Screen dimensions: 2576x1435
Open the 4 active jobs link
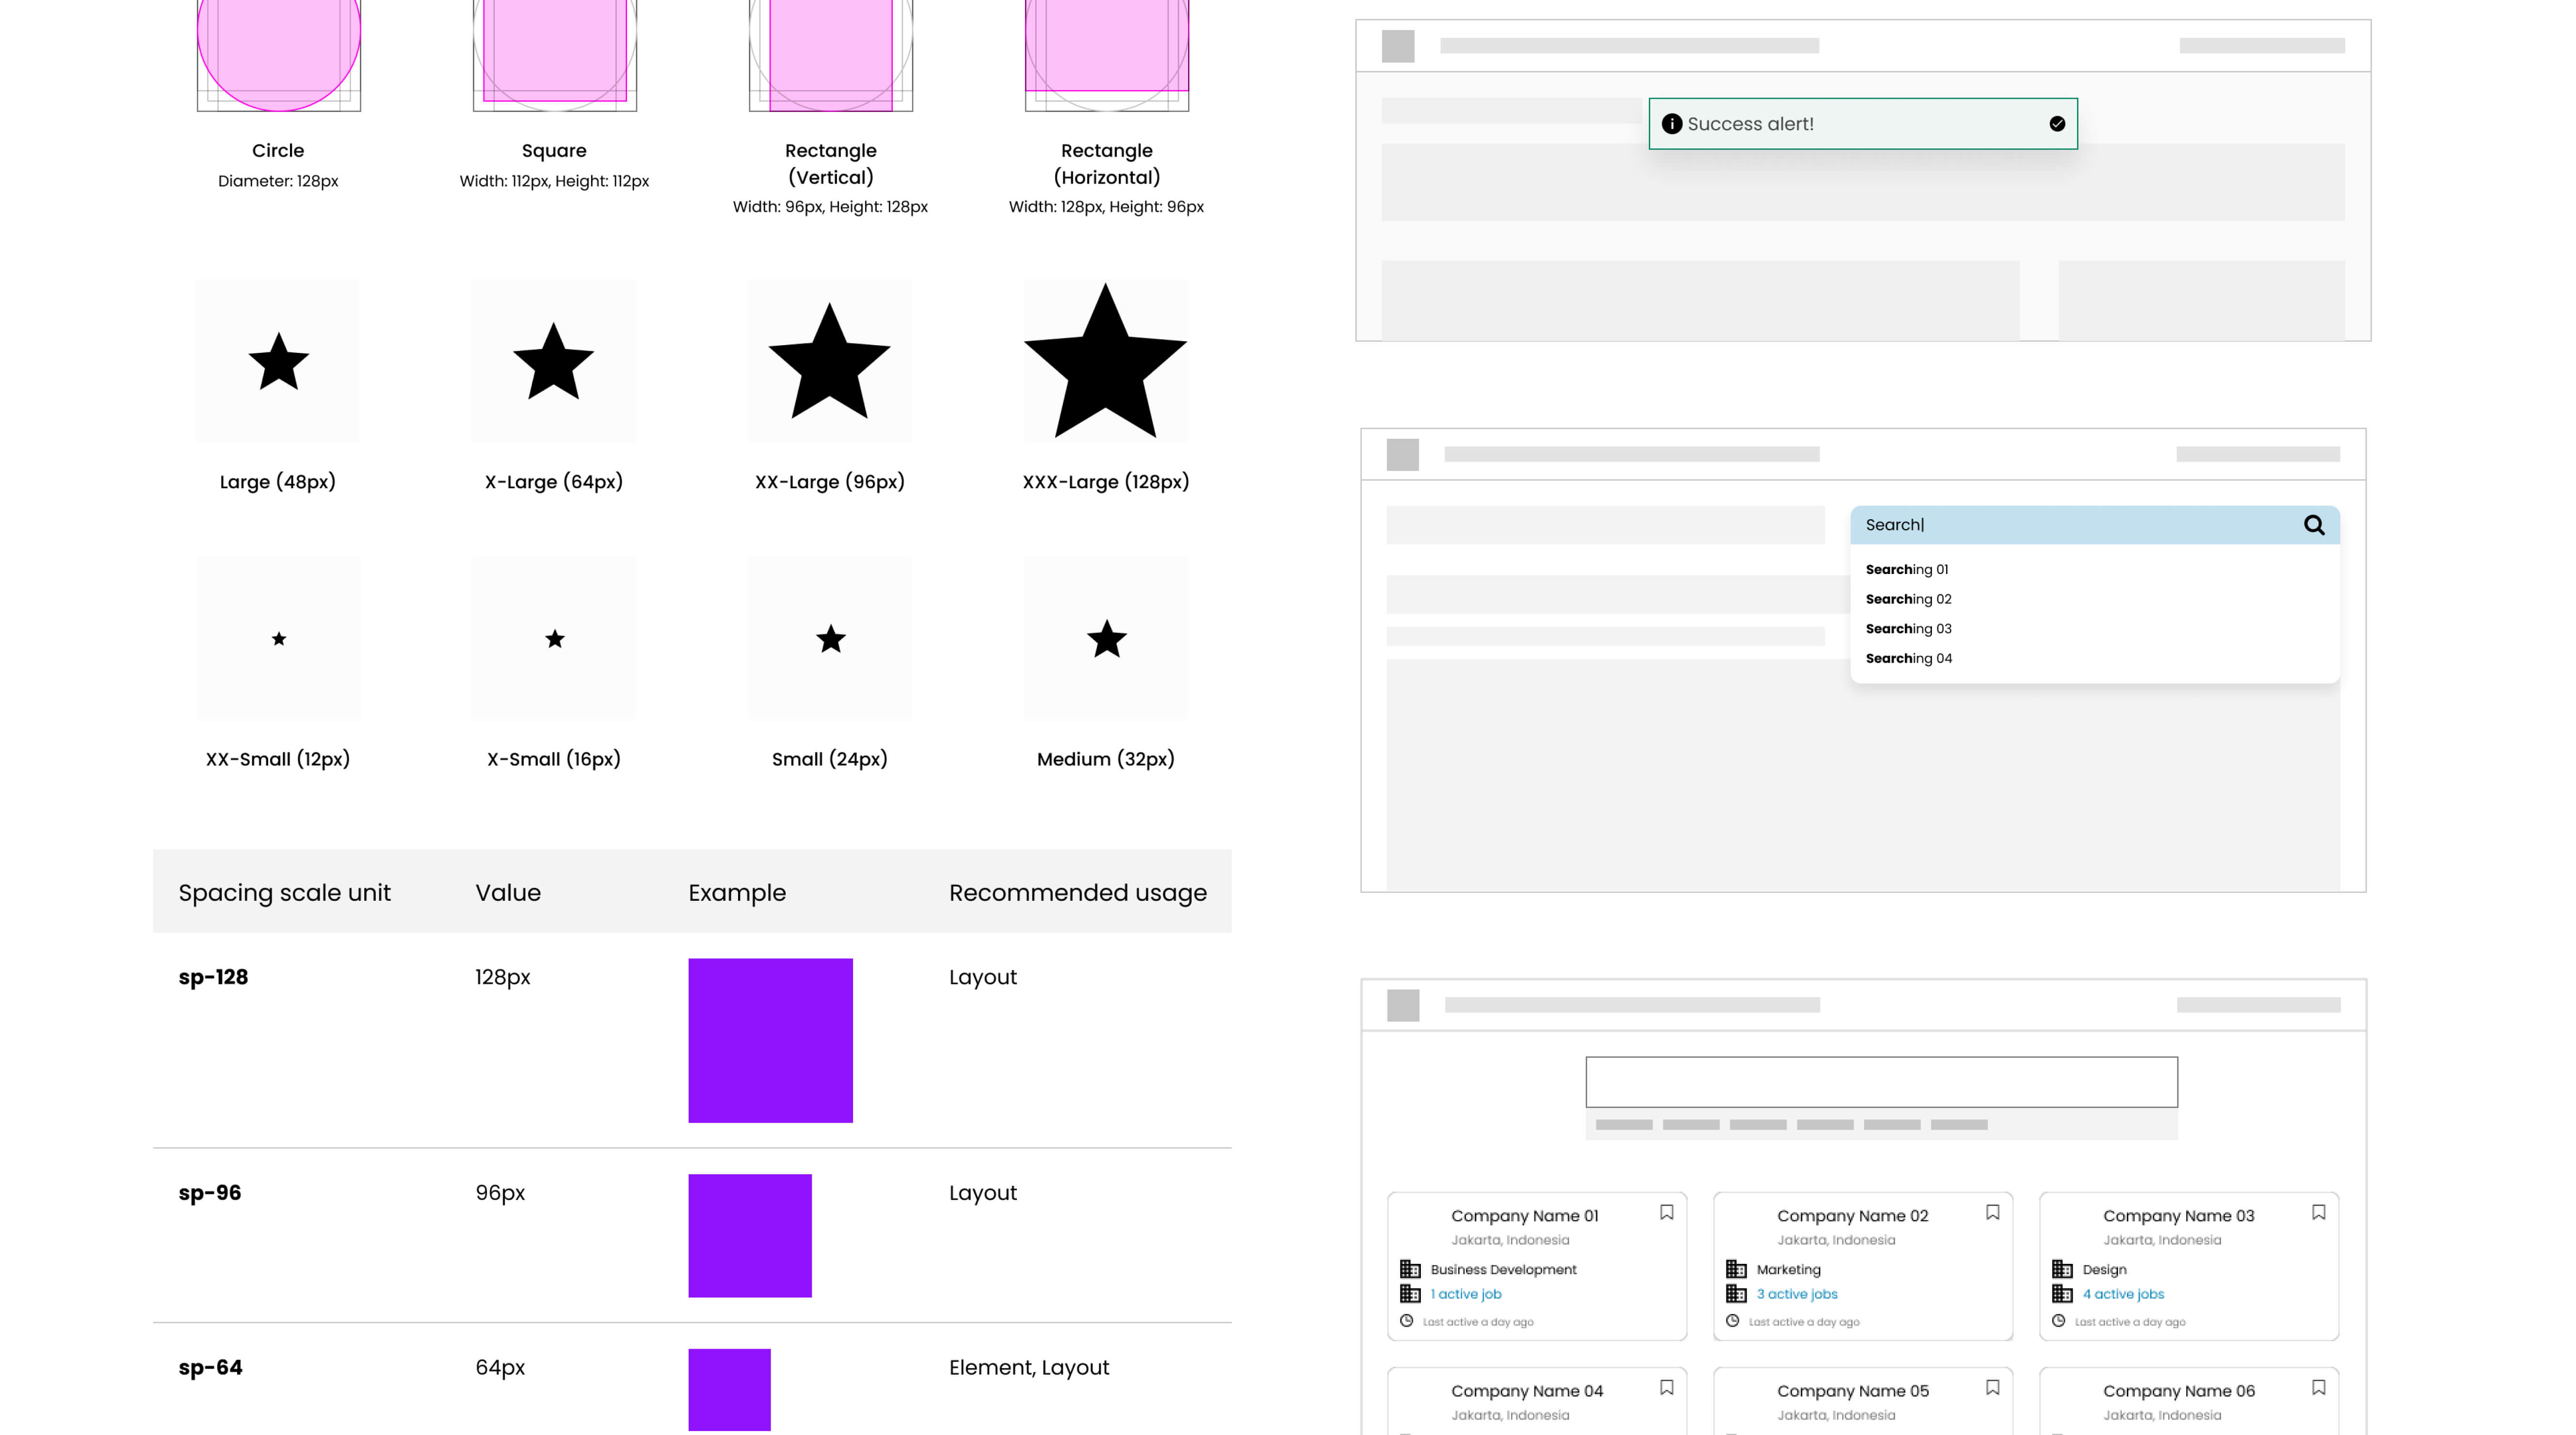(2123, 1294)
